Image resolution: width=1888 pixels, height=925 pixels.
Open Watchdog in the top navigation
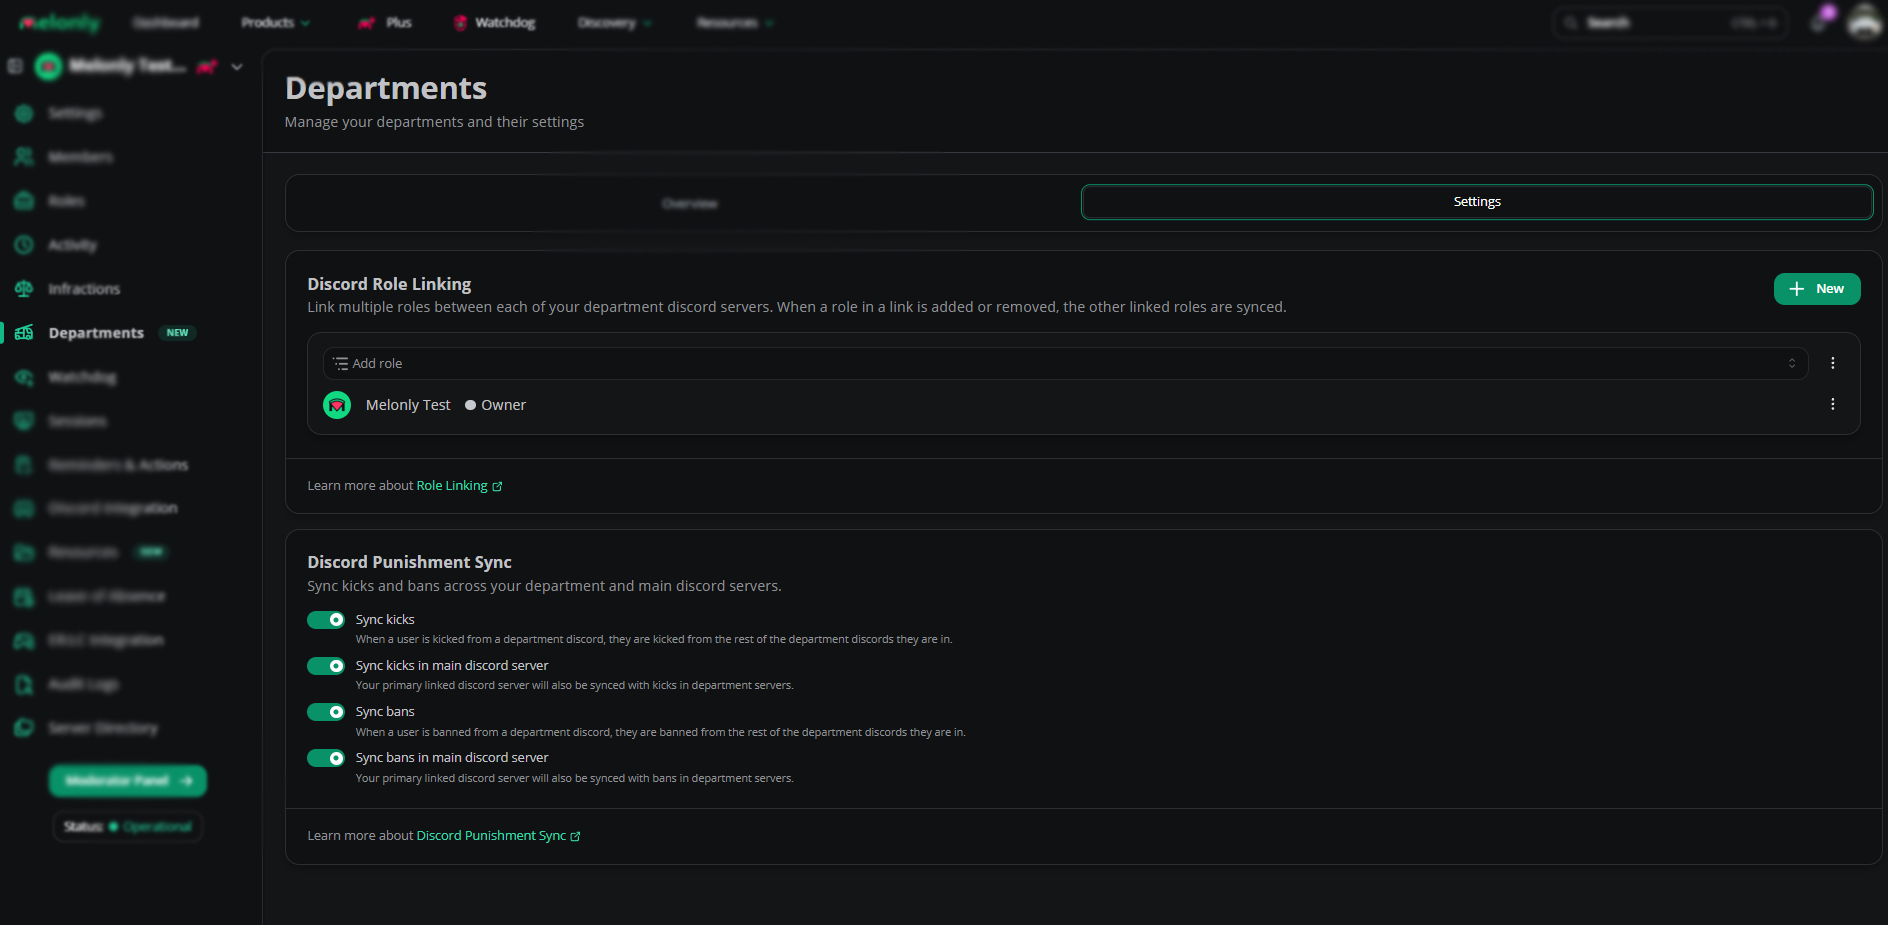tap(495, 22)
